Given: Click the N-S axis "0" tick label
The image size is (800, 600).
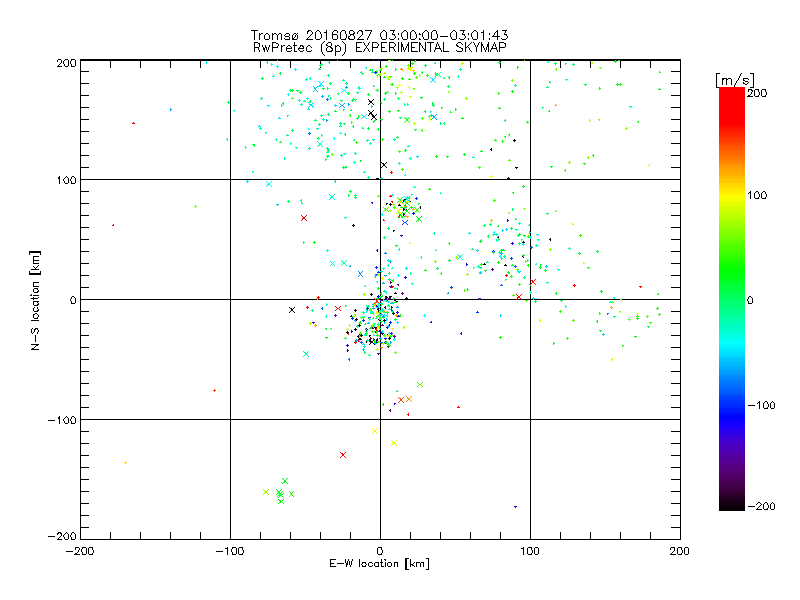Looking at the screenshot, I should click(73, 300).
